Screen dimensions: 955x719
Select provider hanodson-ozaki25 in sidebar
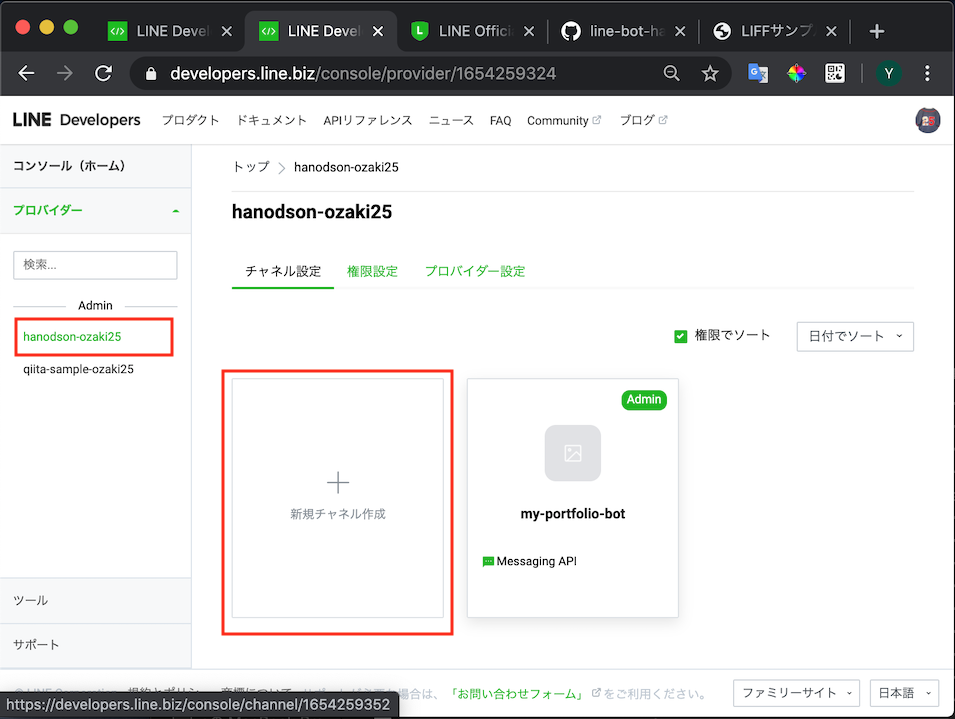tap(72, 337)
